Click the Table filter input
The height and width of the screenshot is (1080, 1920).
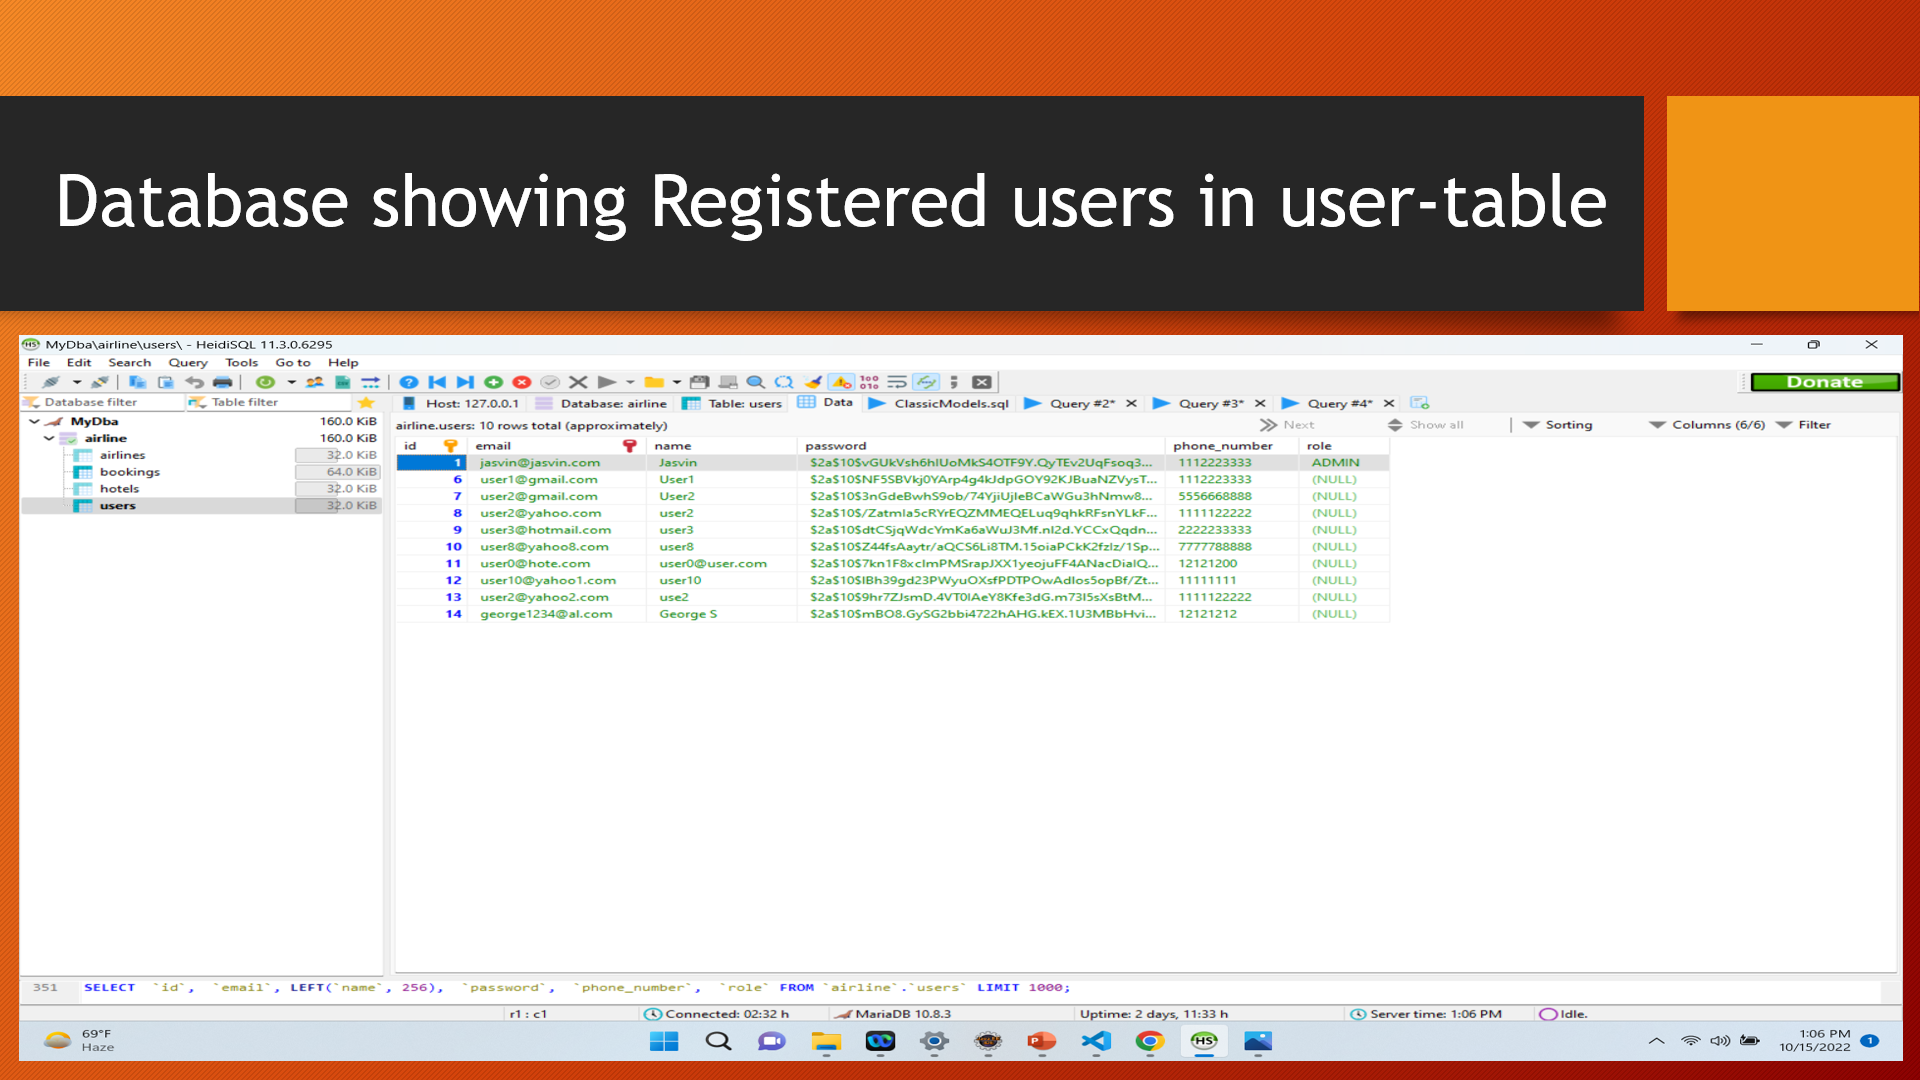pyautogui.click(x=270, y=402)
